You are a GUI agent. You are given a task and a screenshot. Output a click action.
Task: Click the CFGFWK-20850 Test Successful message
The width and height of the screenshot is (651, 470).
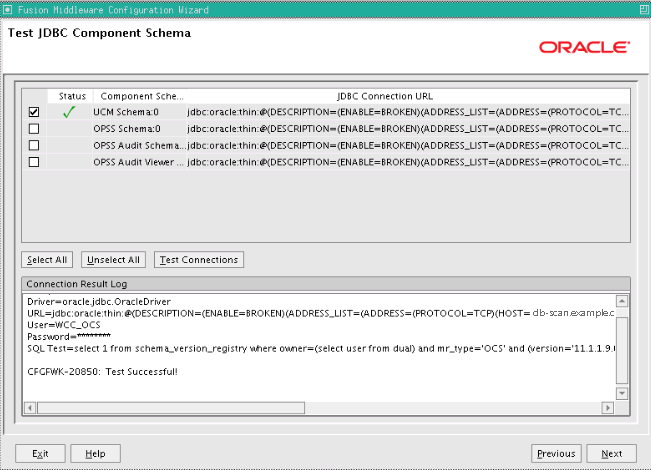(x=103, y=372)
